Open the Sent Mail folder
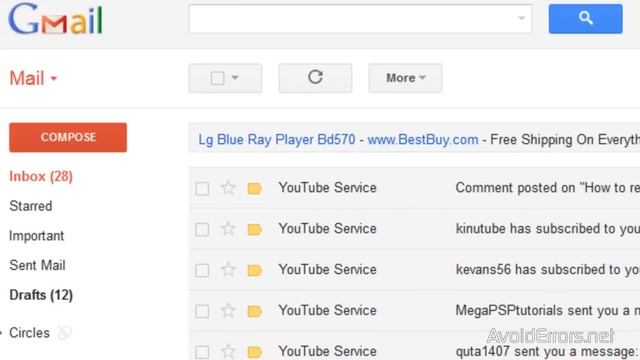The image size is (640, 360). pyautogui.click(x=37, y=265)
